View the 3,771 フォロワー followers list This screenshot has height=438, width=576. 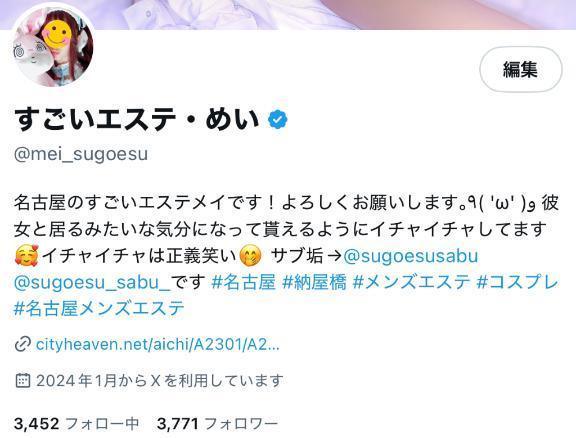point(217,424)
